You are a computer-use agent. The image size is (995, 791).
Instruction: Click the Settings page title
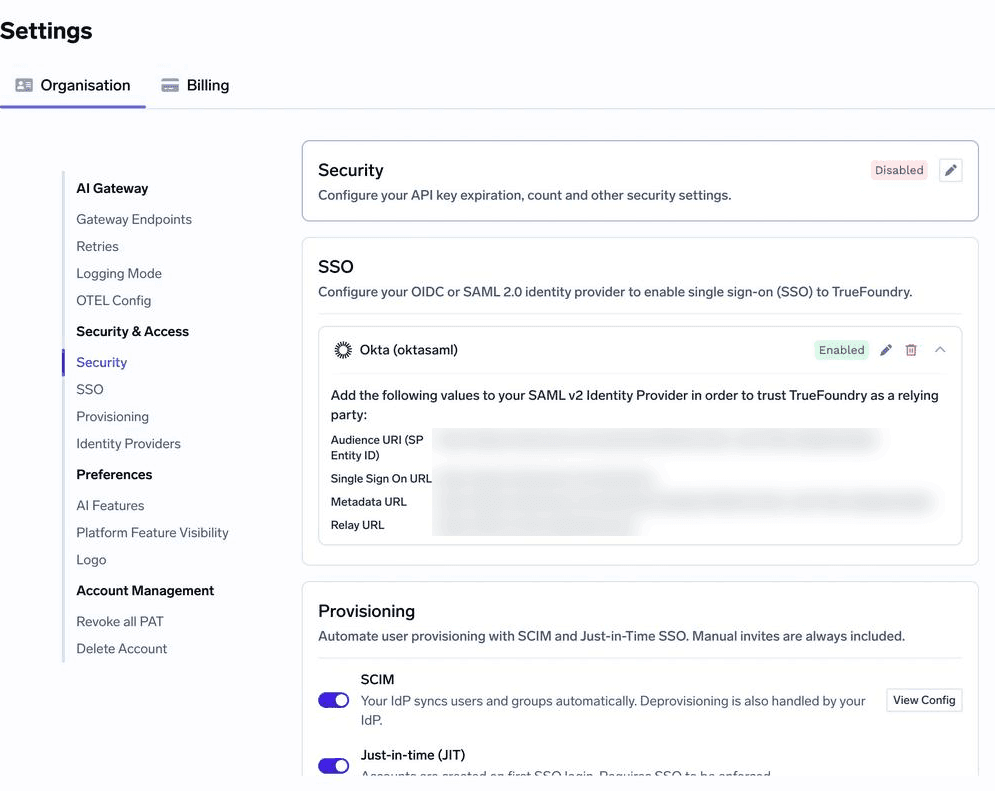(x=46, y=30)
